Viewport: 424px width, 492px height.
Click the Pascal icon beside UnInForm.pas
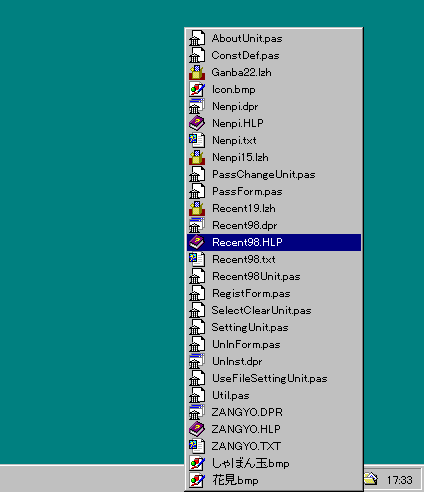[x=197, y=344]
